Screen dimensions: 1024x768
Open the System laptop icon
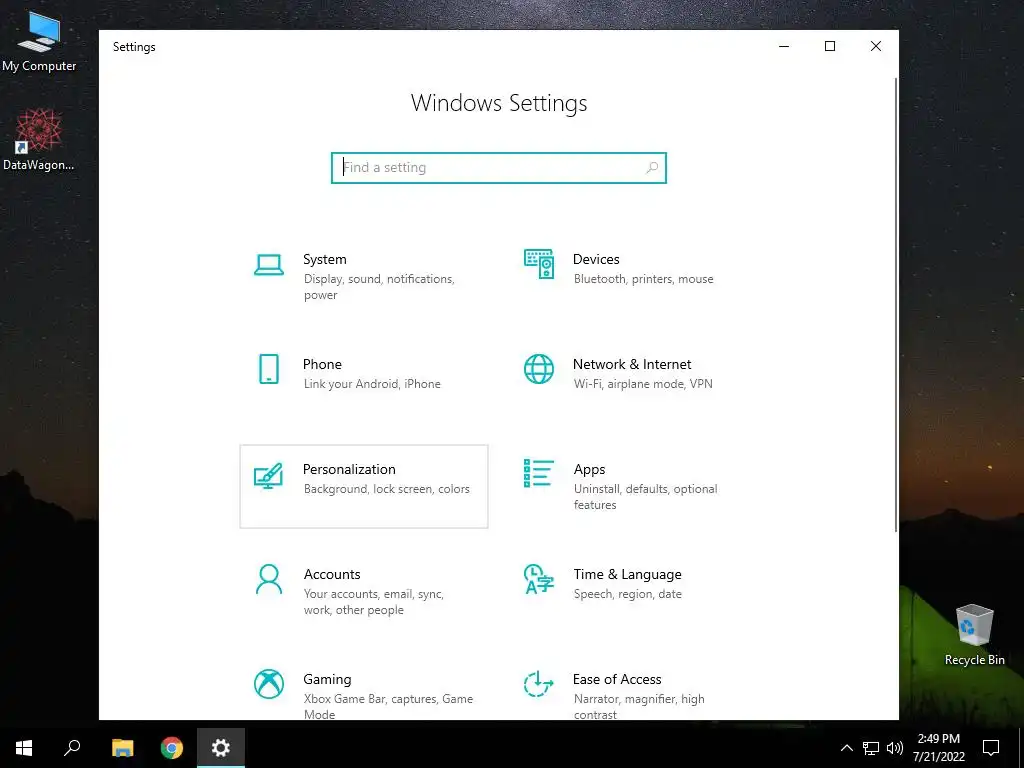click(268, 264)
